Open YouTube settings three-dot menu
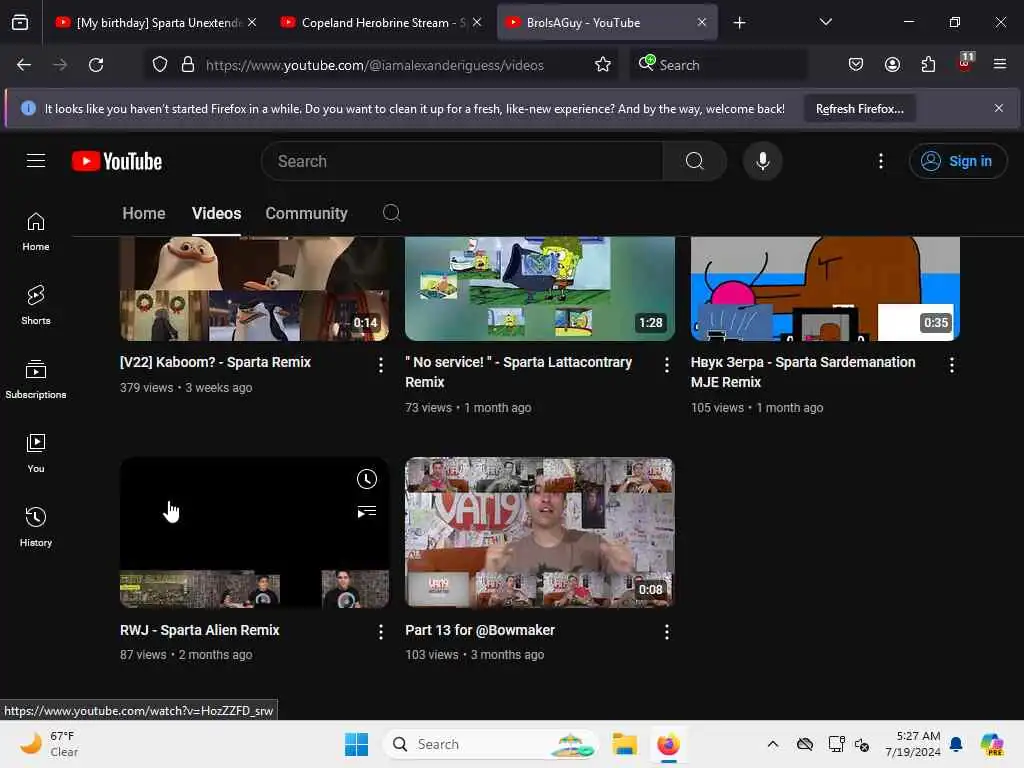 [880, 161]
